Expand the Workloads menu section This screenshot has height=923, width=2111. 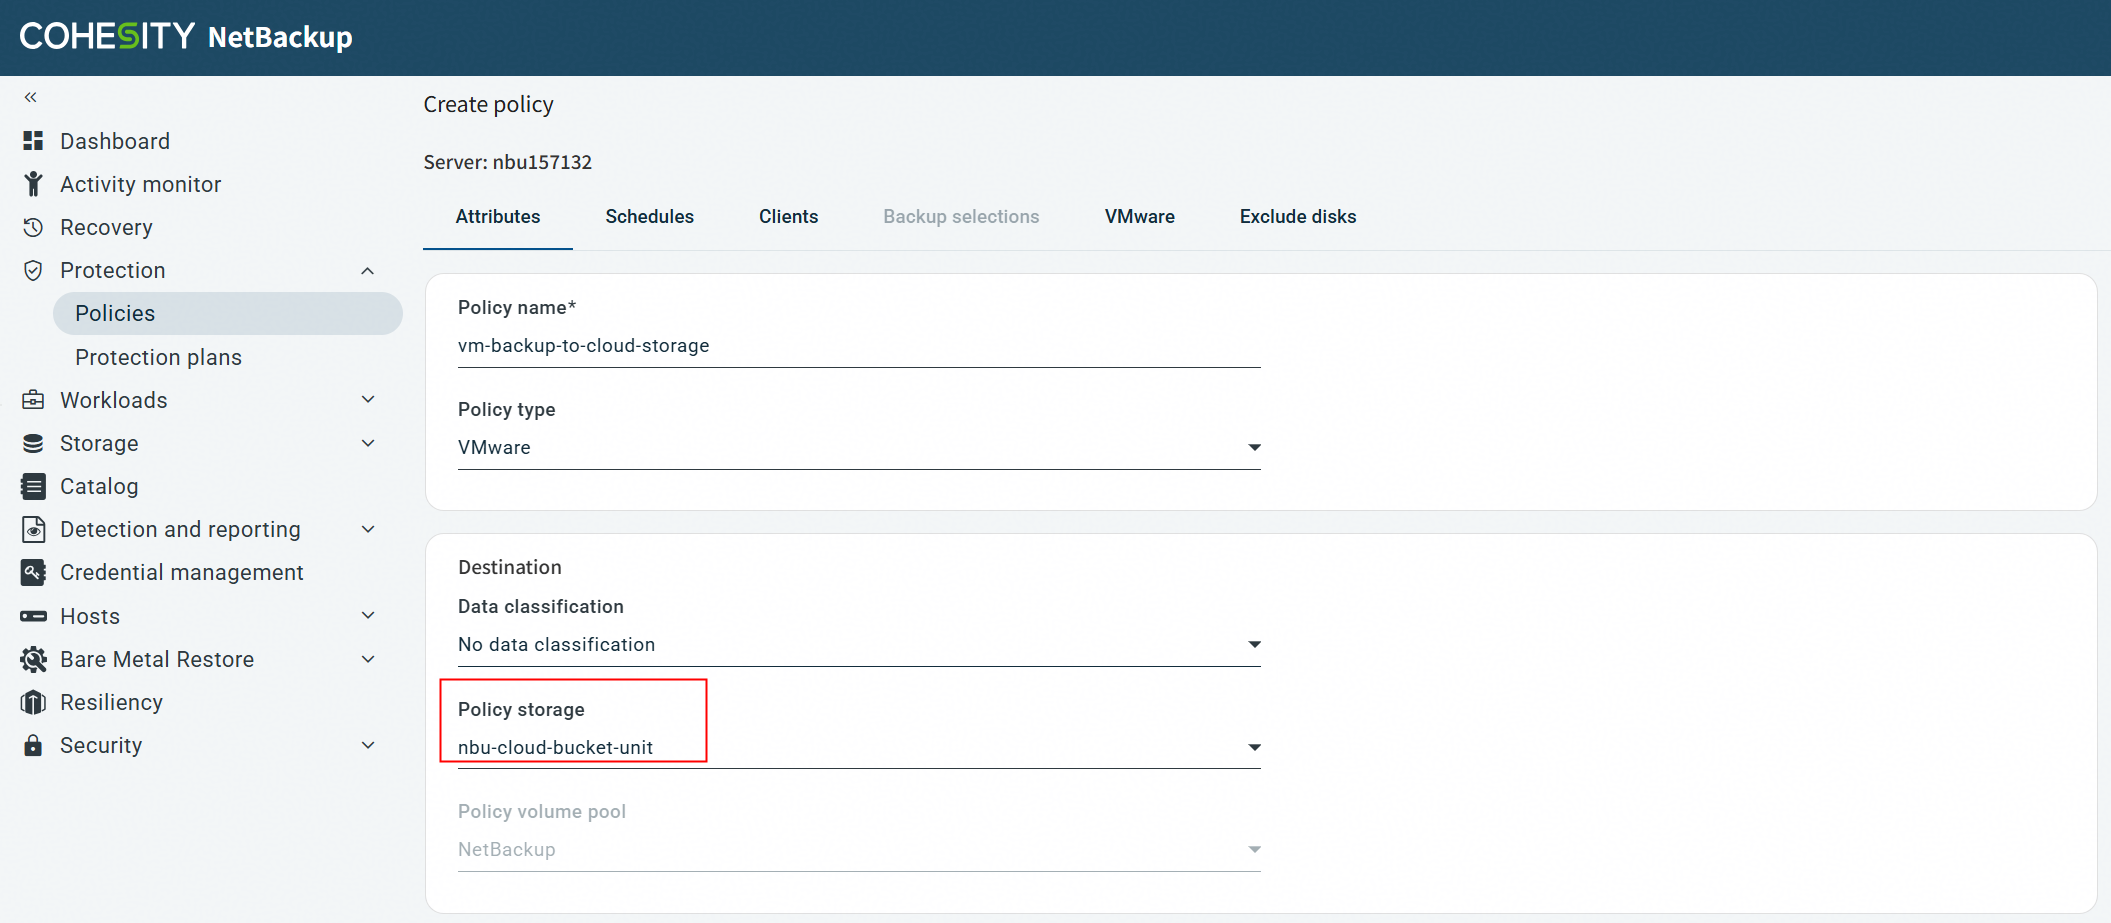(368, 400)
